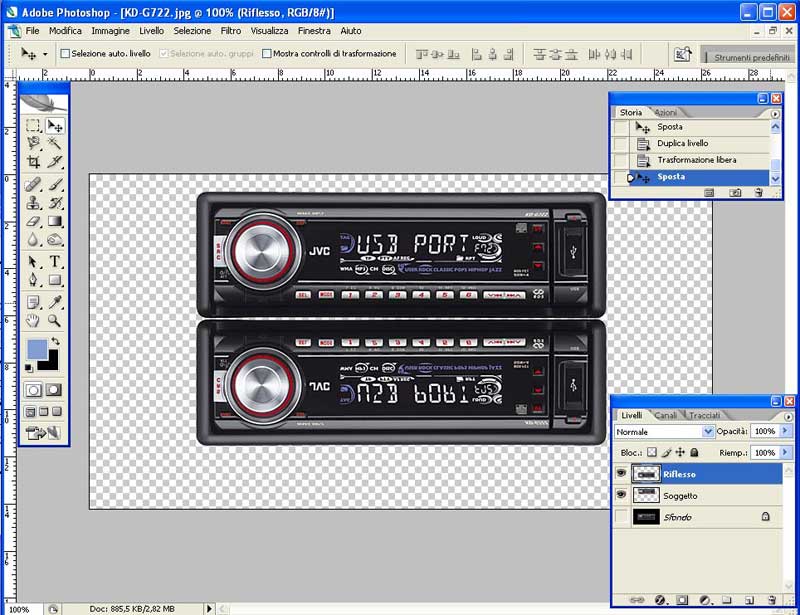The image size is (800, 615).
Task: Switch to the Tracciati tab
Action: [x=705, y=415]
